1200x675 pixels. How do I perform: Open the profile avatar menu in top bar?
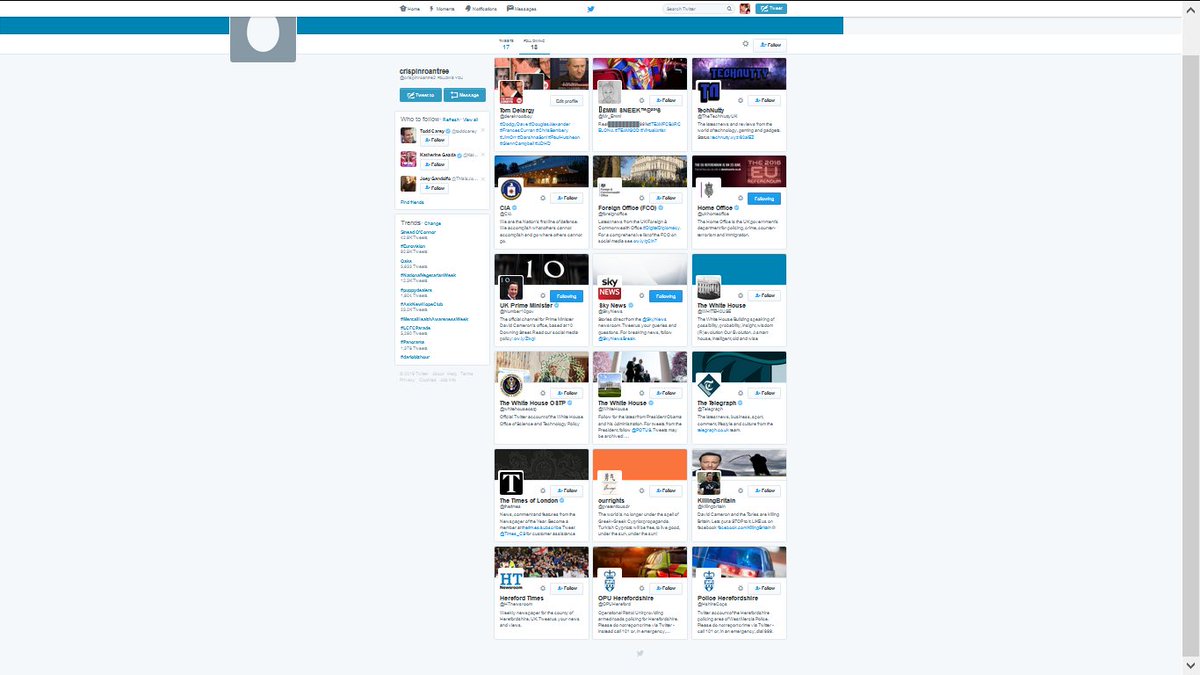tap(745, 8)
